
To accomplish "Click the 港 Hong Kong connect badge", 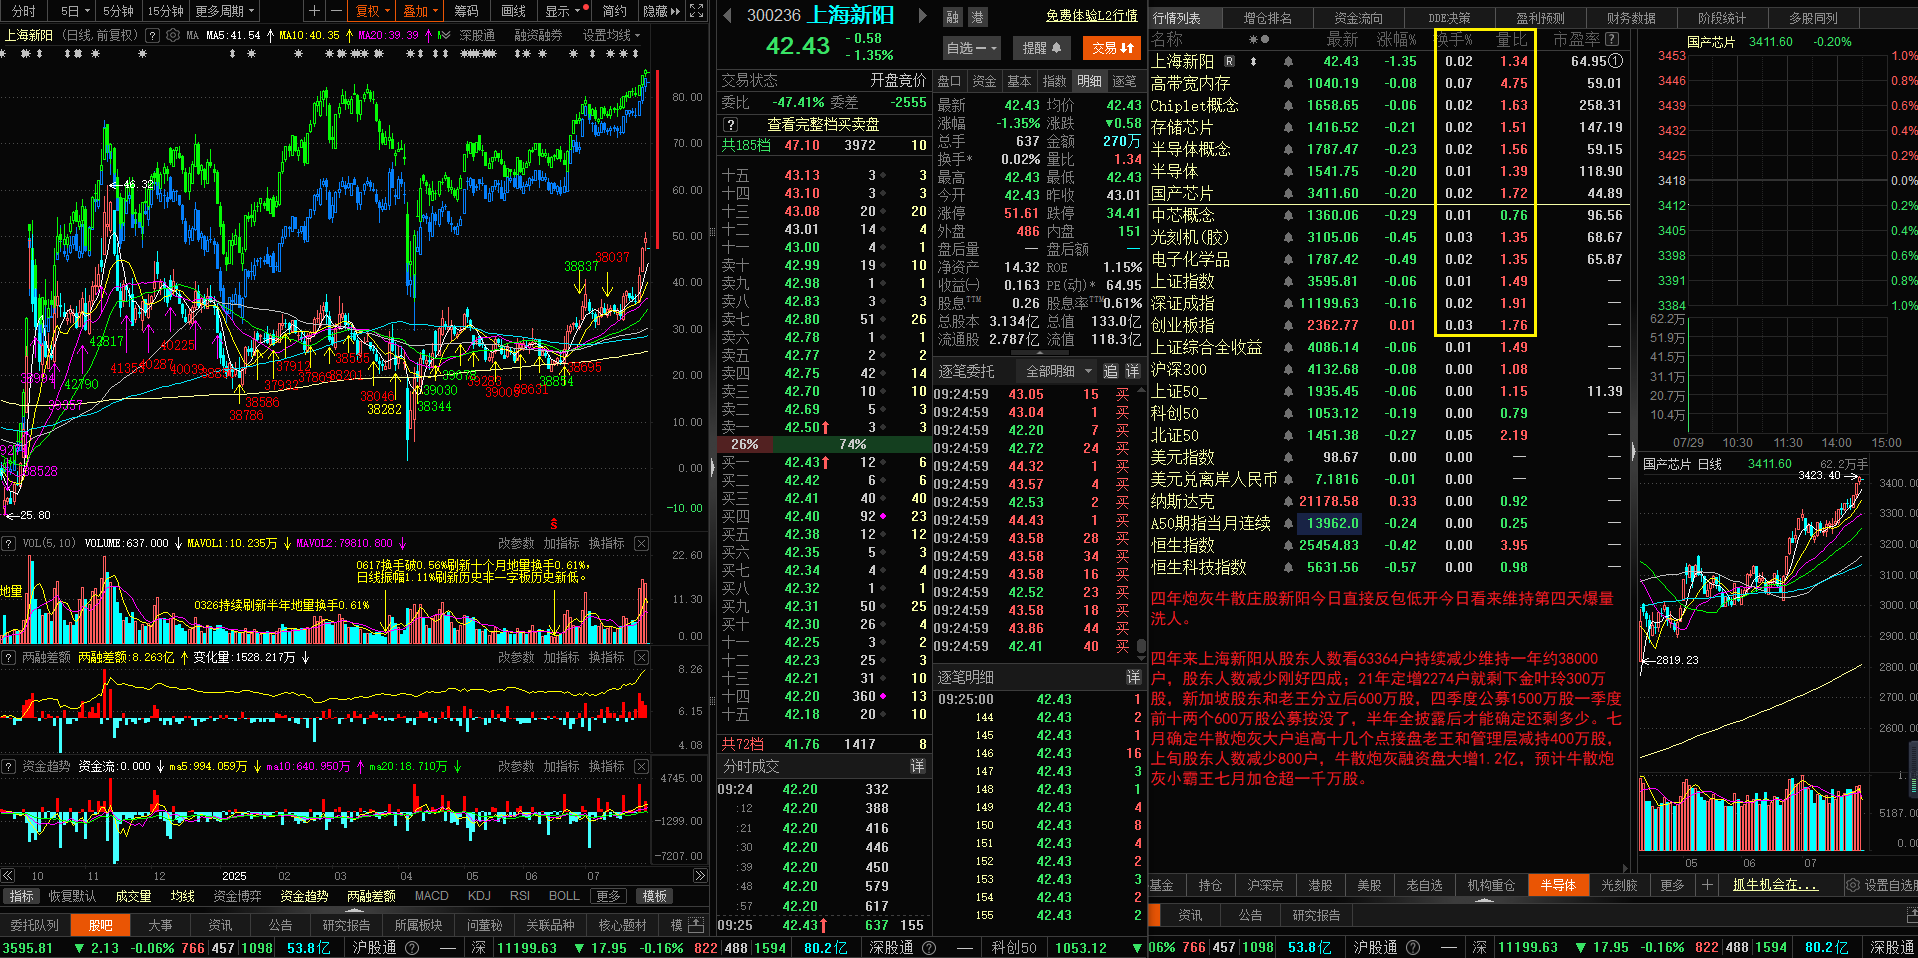I will pos(977,17).
